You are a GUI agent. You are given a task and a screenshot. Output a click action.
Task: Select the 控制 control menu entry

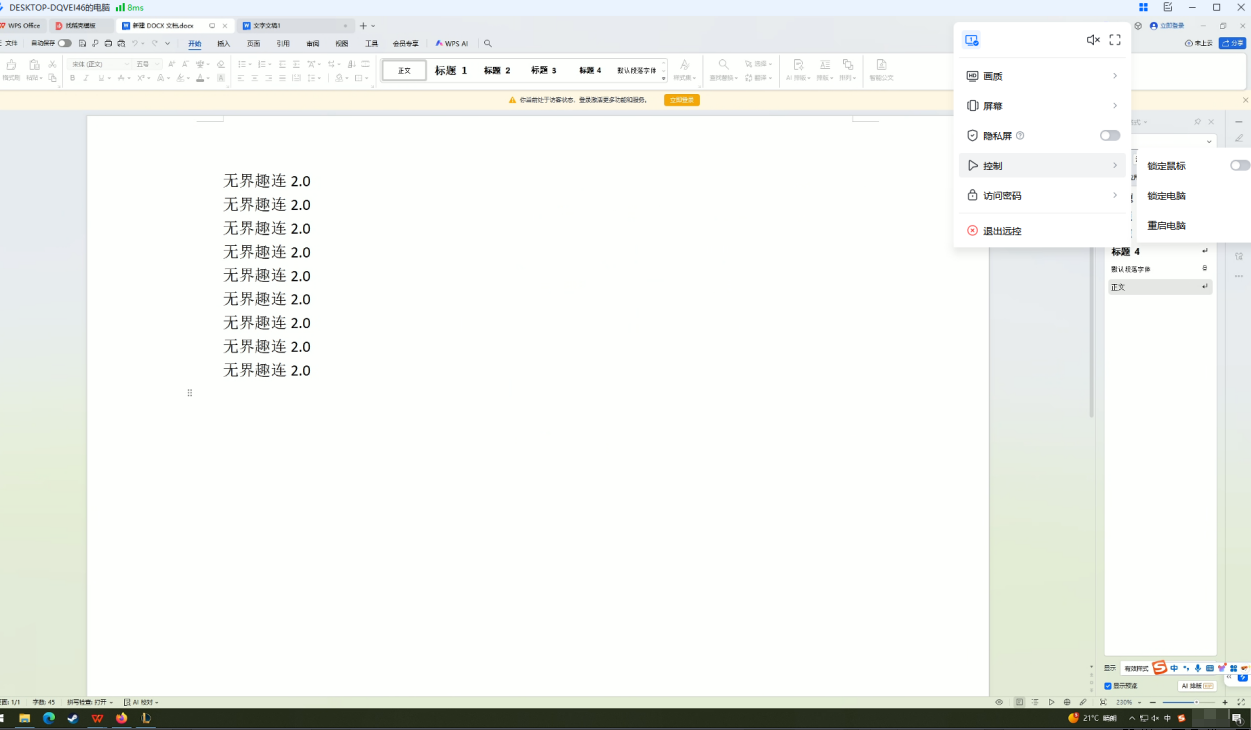[1042, 166]
